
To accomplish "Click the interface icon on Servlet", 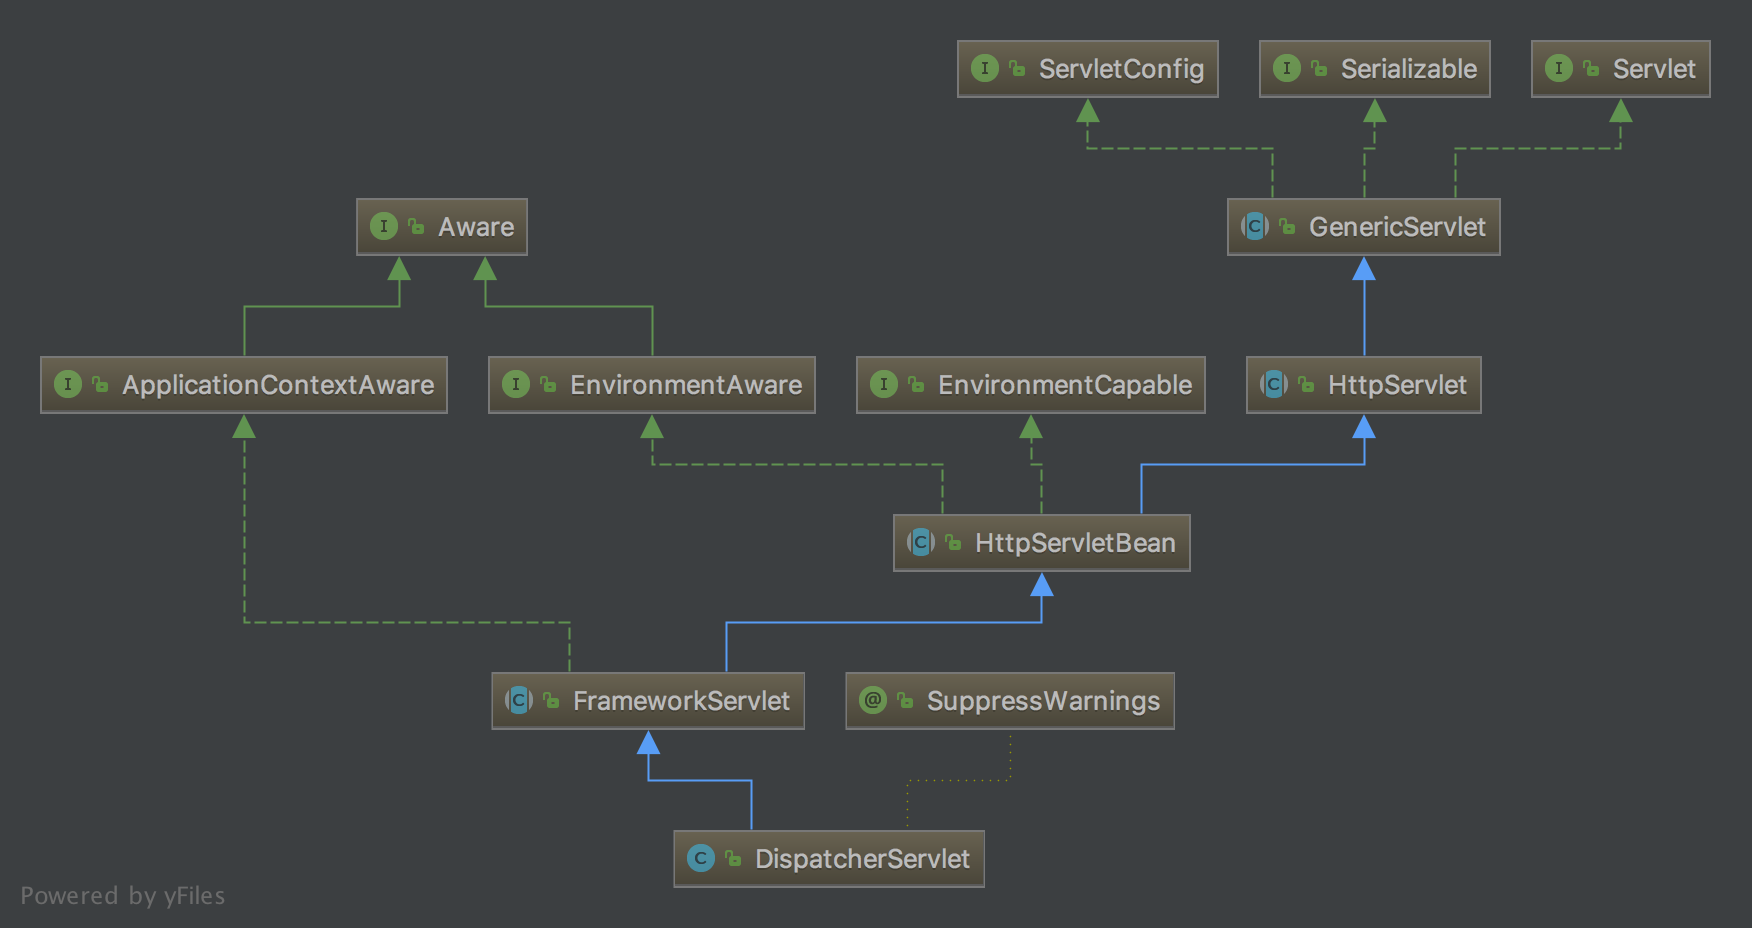I will click(x=1559, y=68).
